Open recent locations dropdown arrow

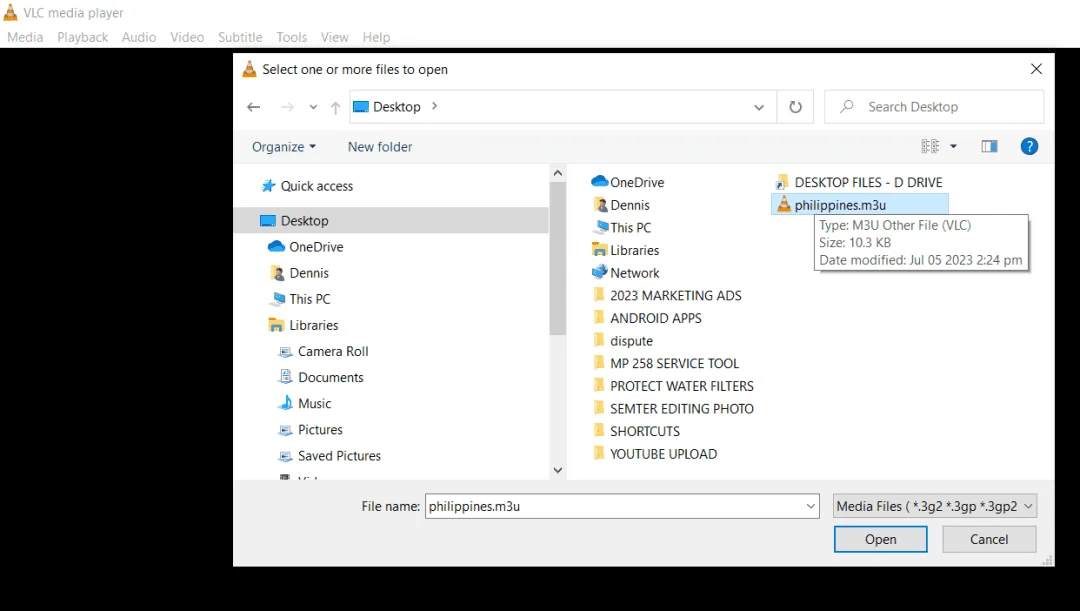(313, 107)
